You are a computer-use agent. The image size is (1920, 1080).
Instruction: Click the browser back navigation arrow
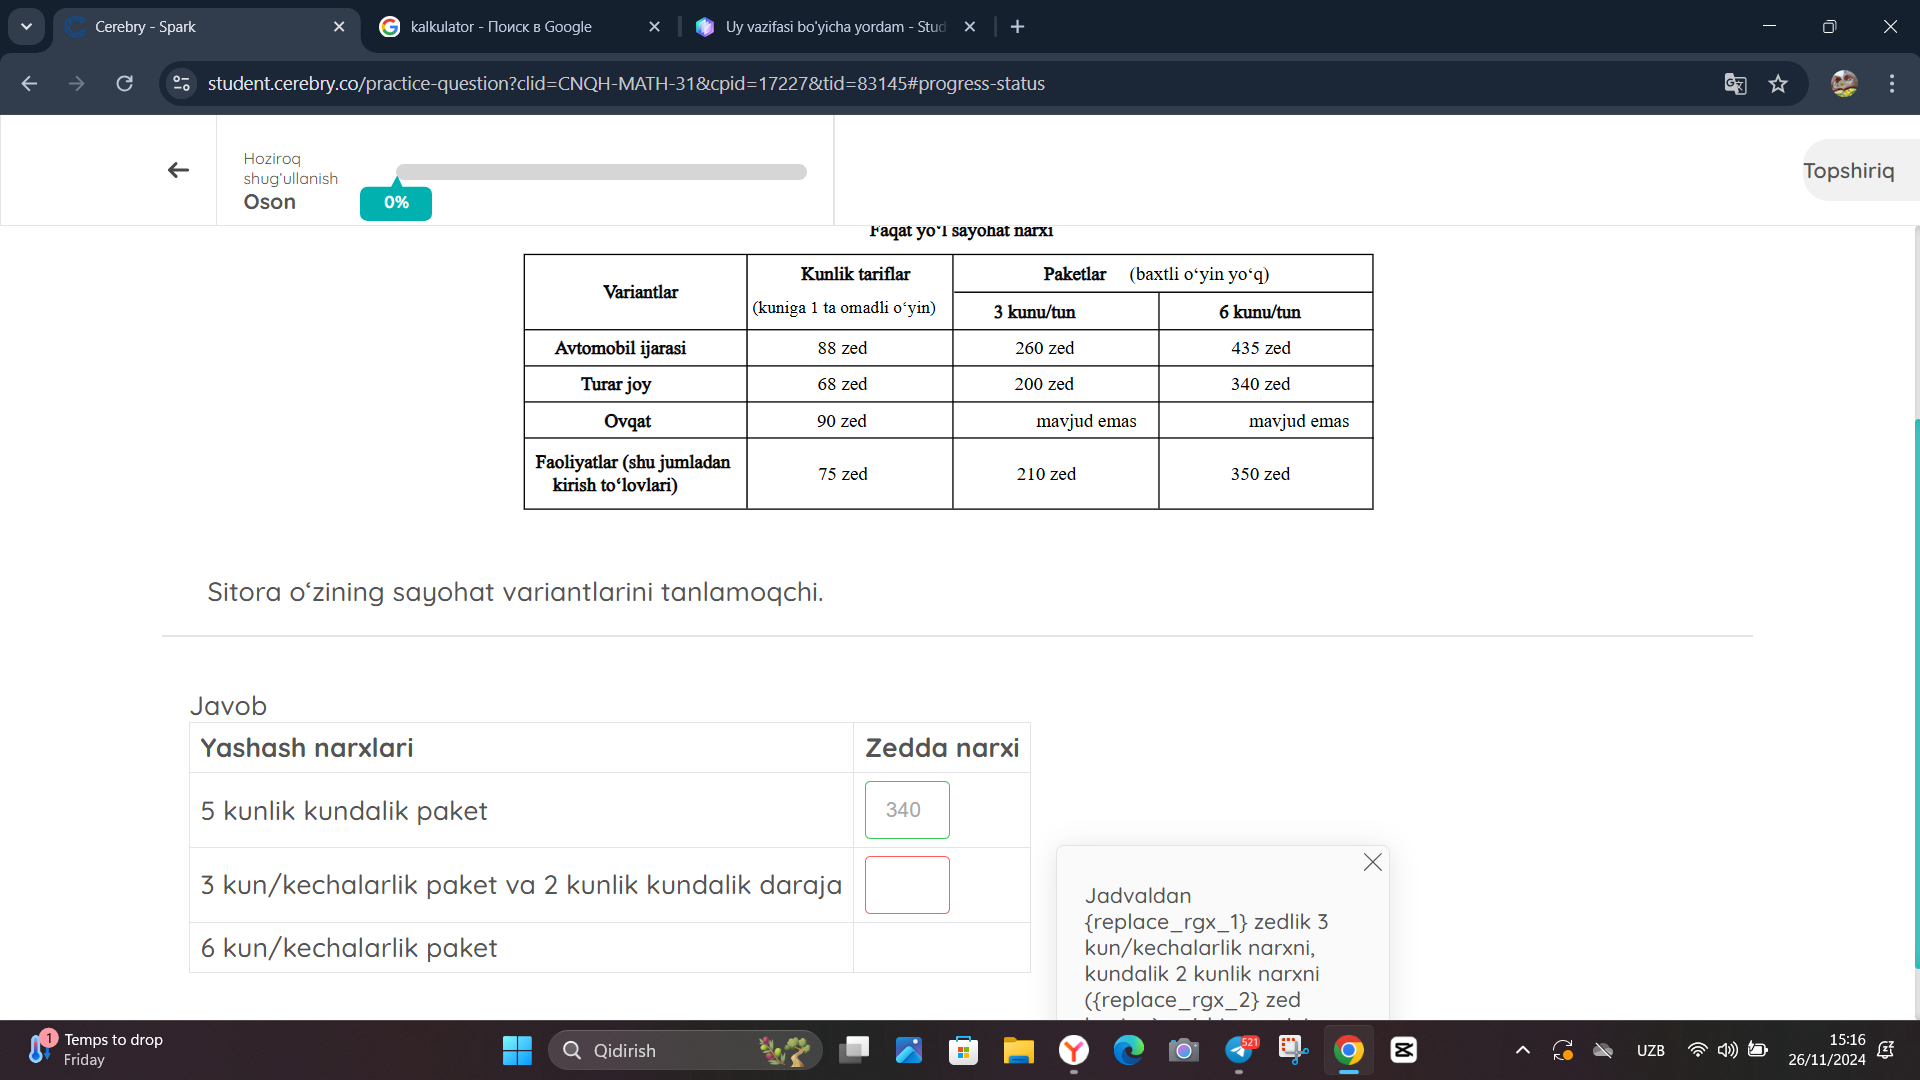[29, 84]
